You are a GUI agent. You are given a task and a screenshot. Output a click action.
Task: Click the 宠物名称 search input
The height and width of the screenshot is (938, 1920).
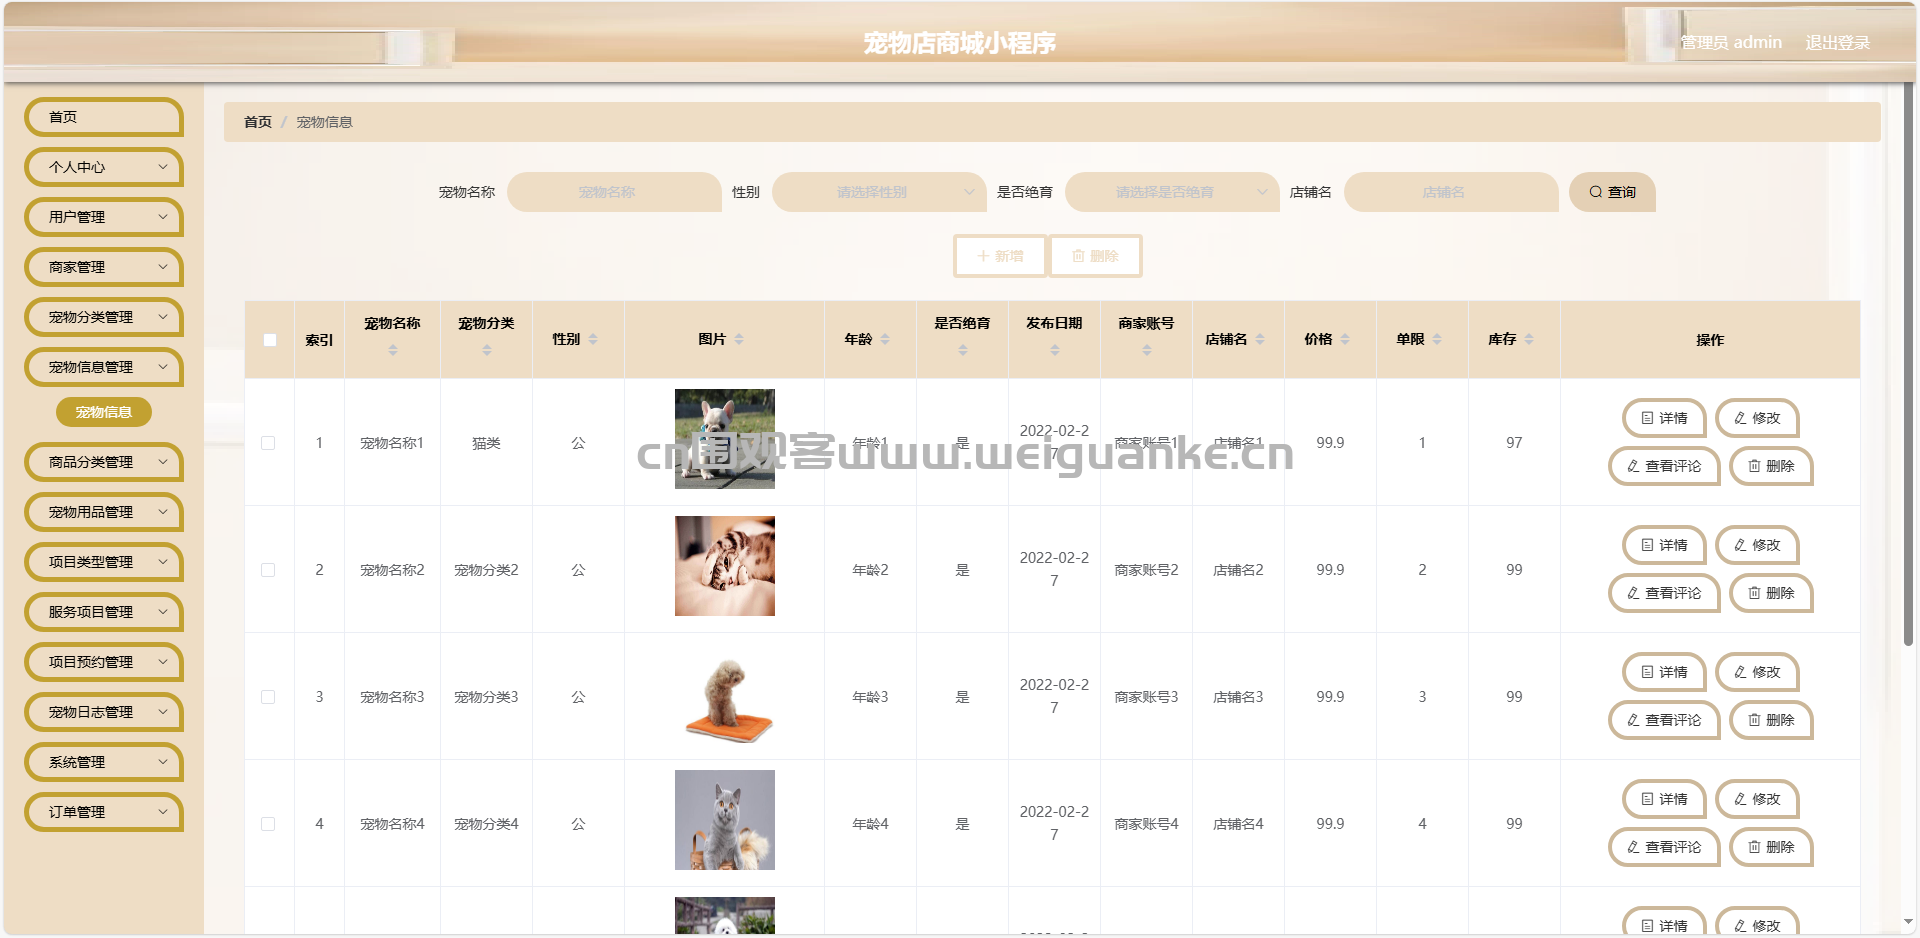pos(614,192)
